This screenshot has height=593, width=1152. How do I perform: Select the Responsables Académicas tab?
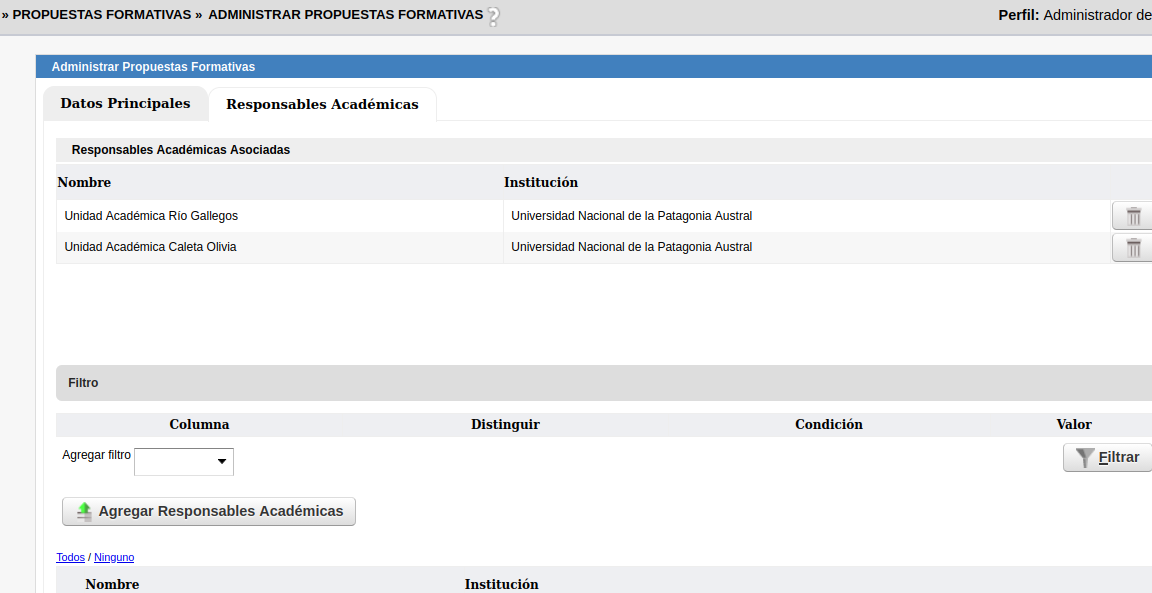click(322, 104)
